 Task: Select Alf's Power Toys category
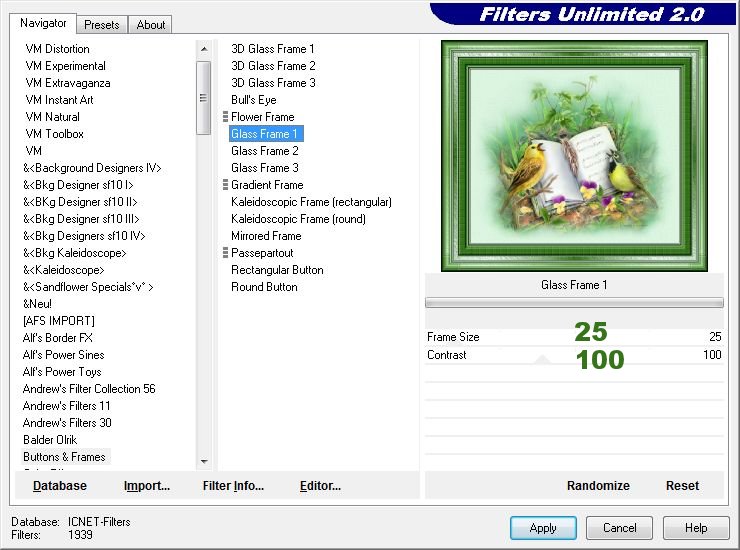point(62,372)
